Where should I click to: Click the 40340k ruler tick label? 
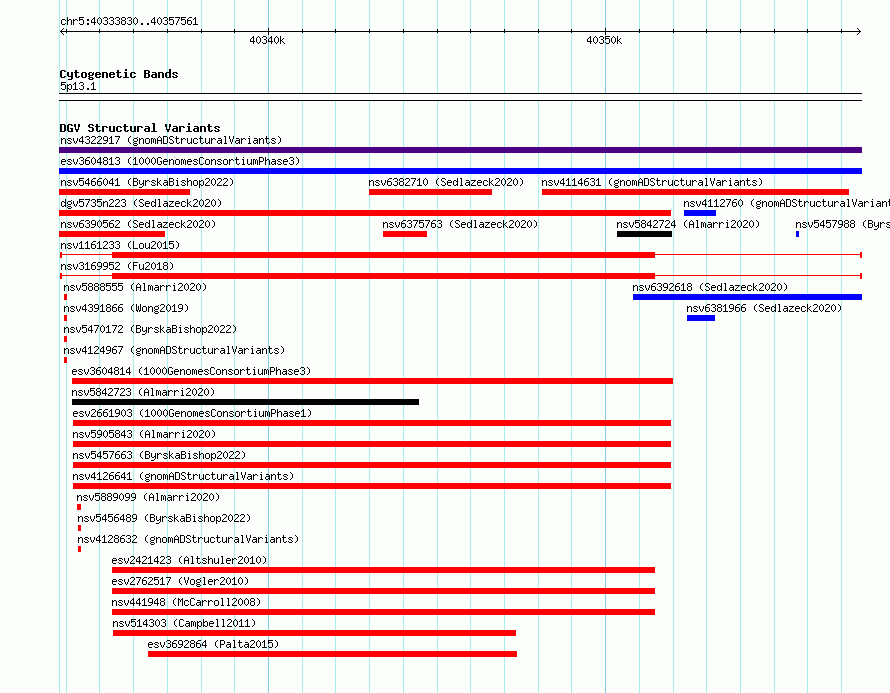point(267,40)
